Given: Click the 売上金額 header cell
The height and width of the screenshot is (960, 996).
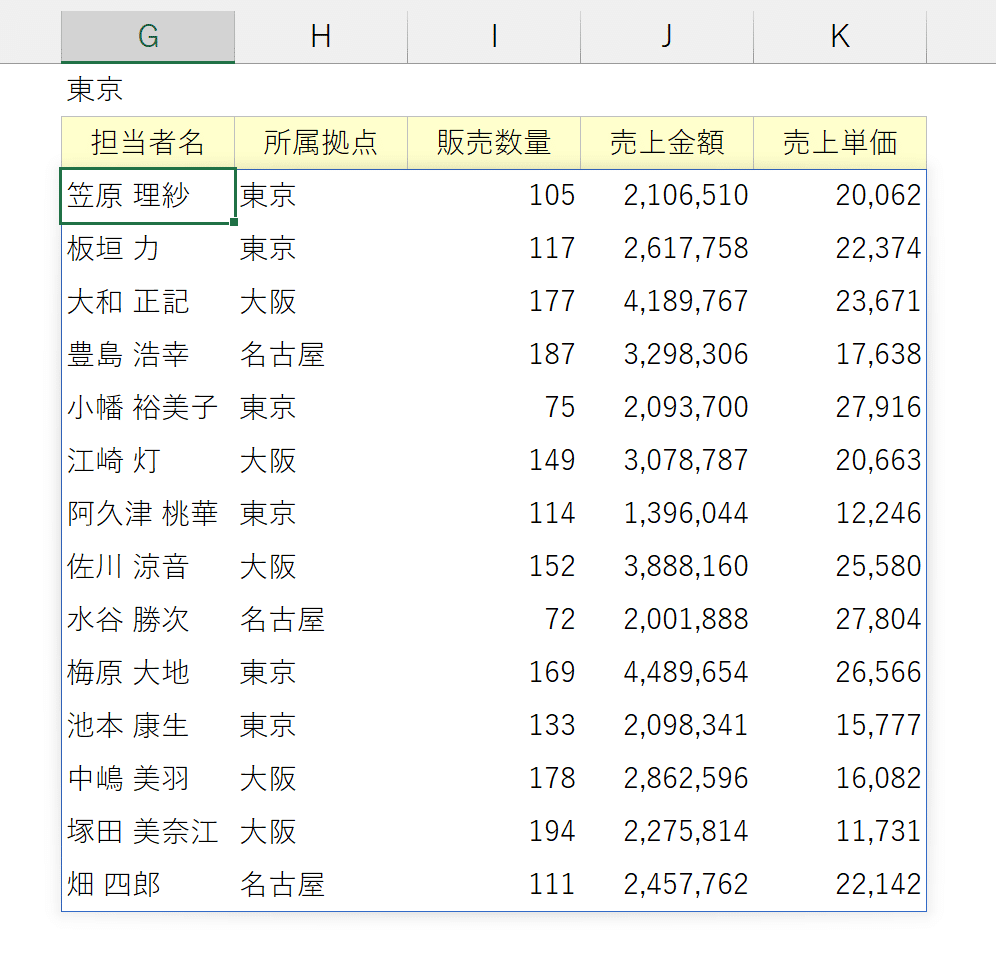Looking at the screenshot, I should [667, 142].
